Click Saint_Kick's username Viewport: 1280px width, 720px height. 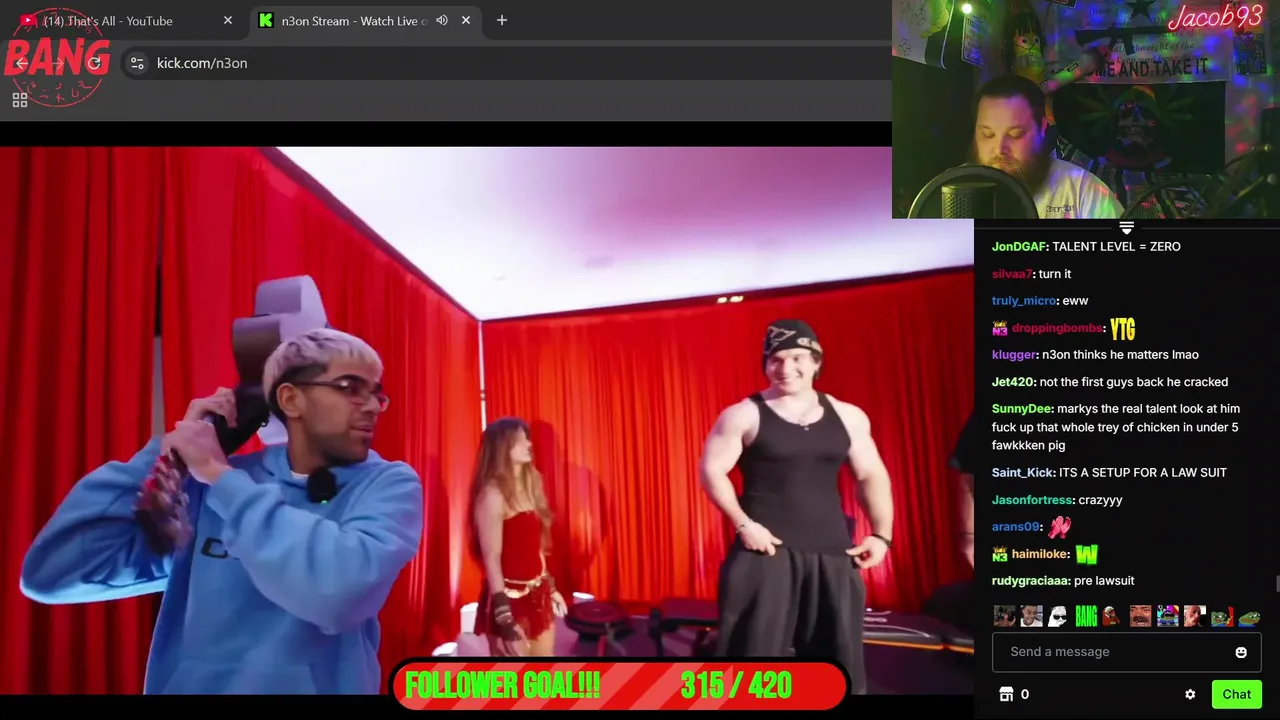1023,472
